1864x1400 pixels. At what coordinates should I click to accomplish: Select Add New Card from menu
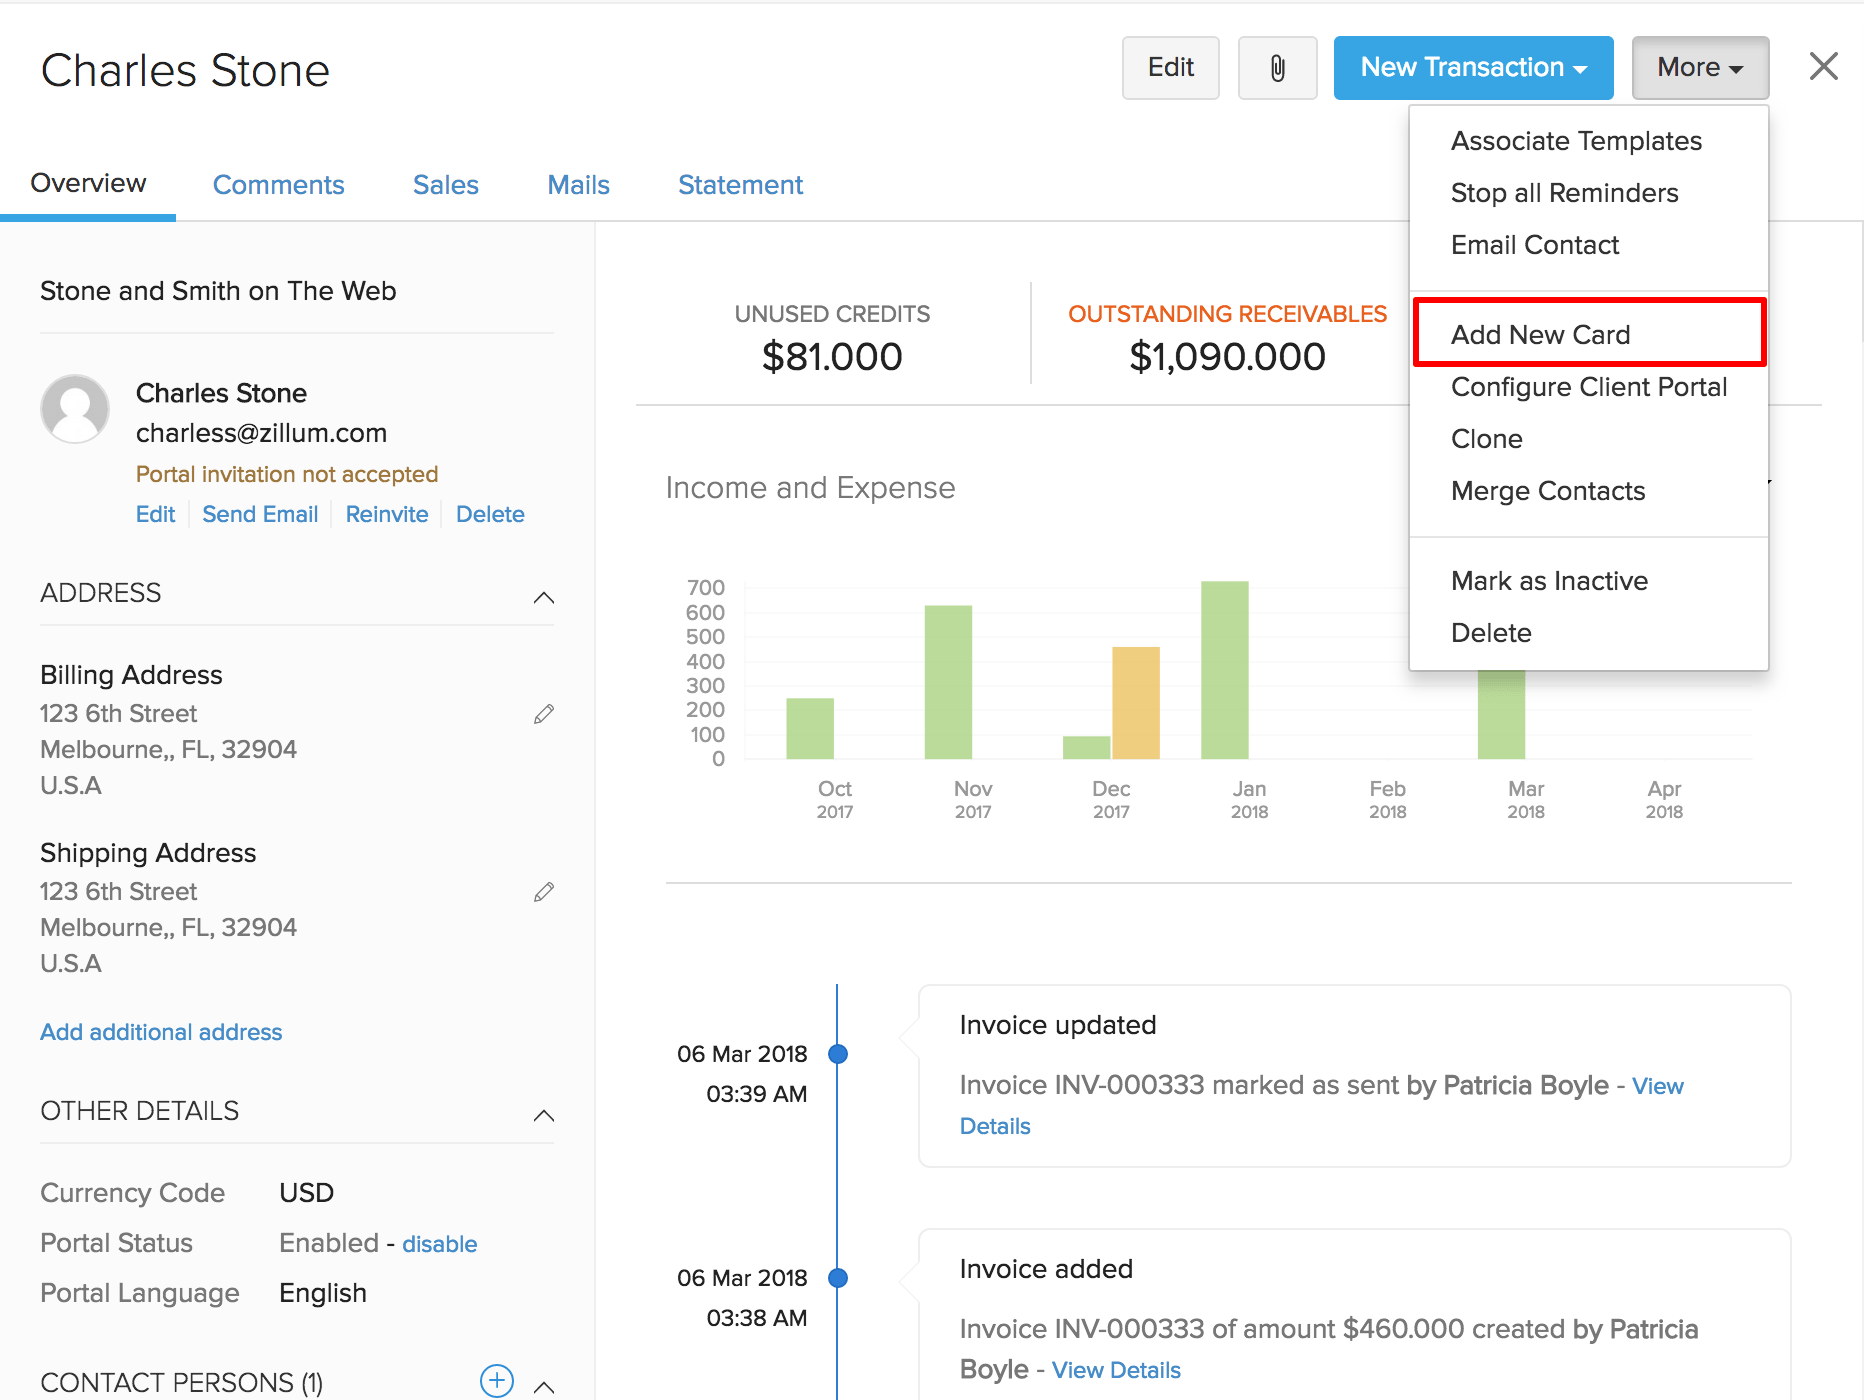[1540, 335]
